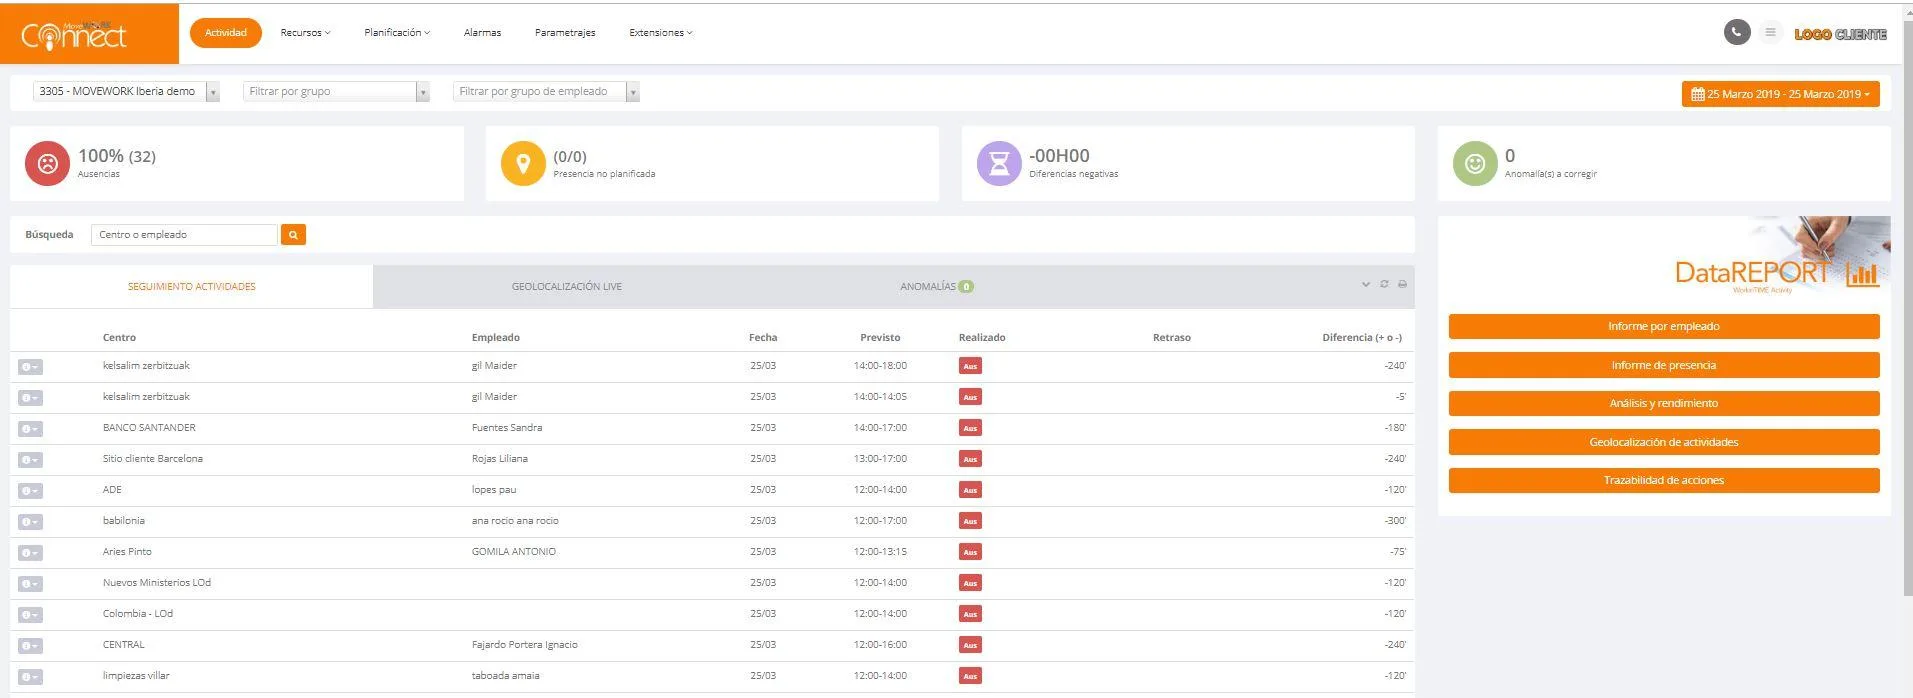Click the Aus badge for ADE row
This screenshot has width=1913, height=698.
pyautogui.click(x=970, y=490)
